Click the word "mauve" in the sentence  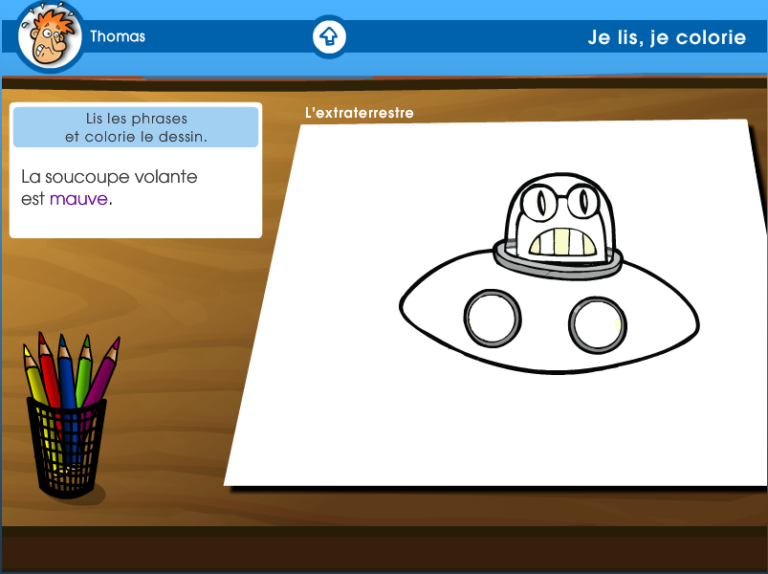coord(78,199)
